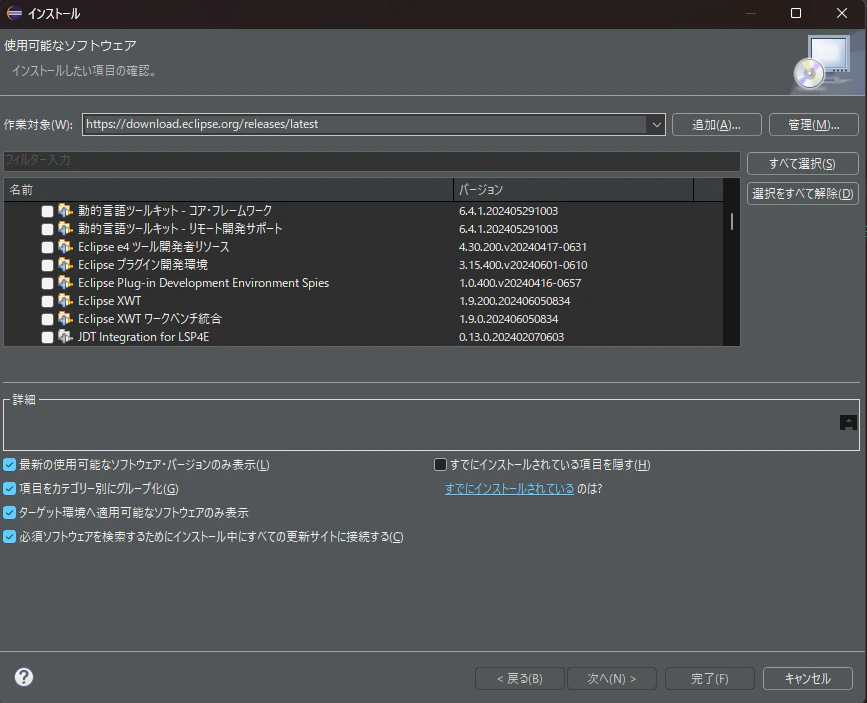
Task: Click the feature icon beside the Eclipse XWT row
Action: tap(65, 301)
